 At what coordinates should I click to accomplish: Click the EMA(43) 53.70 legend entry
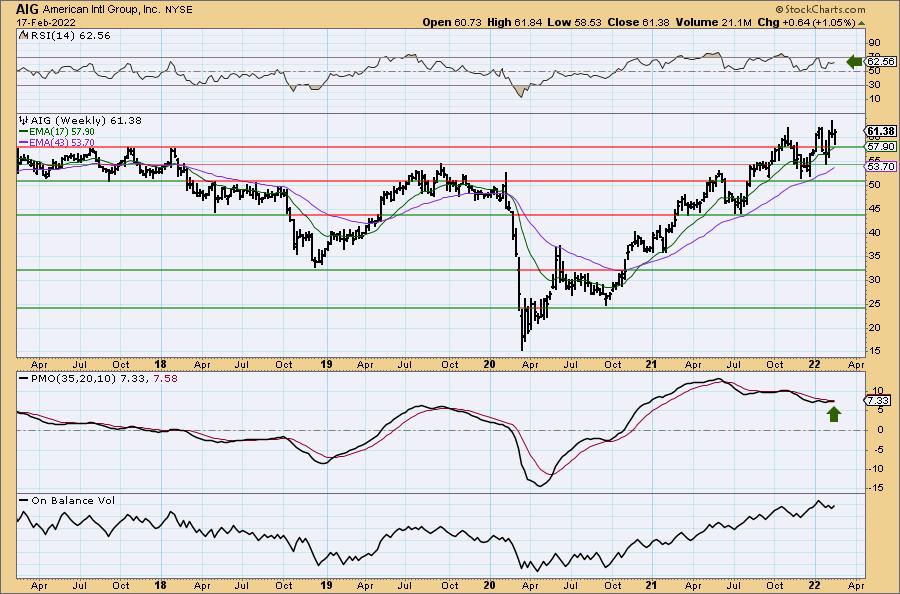(62, 142)
